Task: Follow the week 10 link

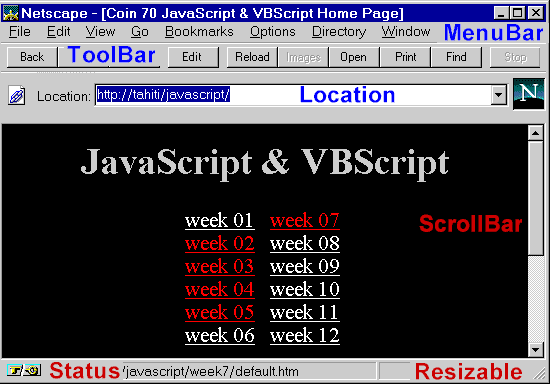Action: point(305,290)
